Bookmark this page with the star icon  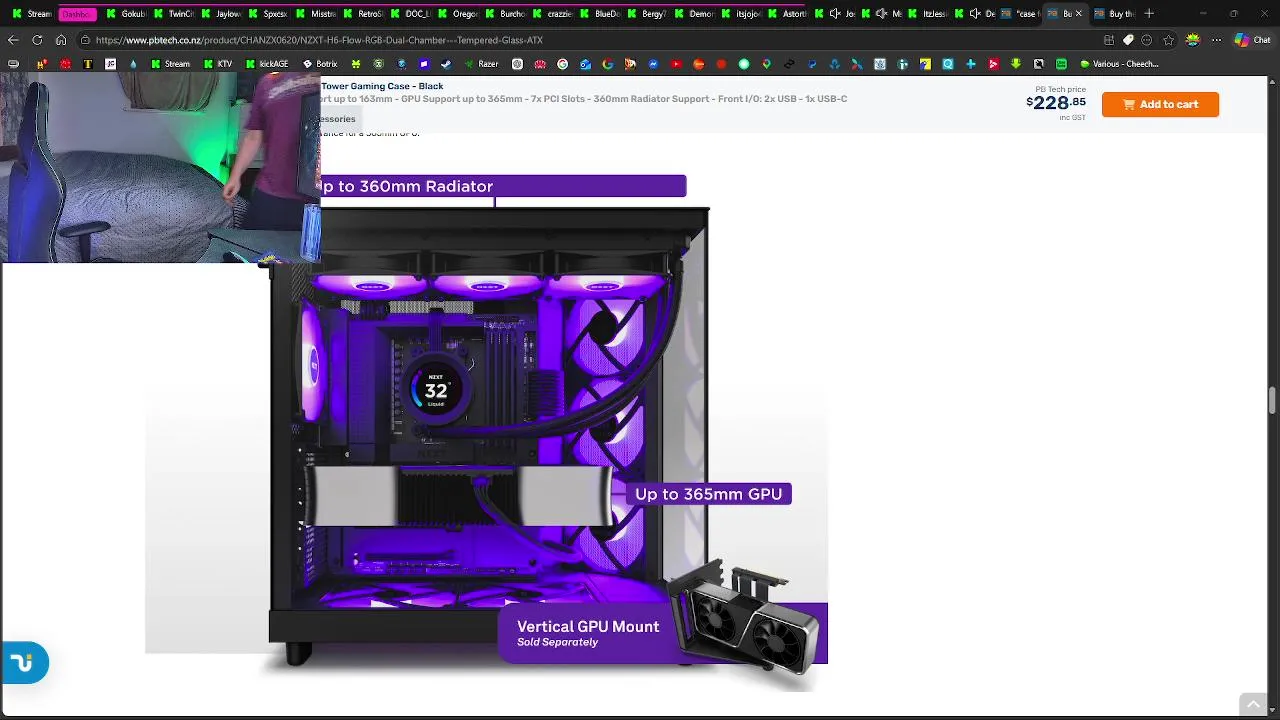coord(1168,40)
